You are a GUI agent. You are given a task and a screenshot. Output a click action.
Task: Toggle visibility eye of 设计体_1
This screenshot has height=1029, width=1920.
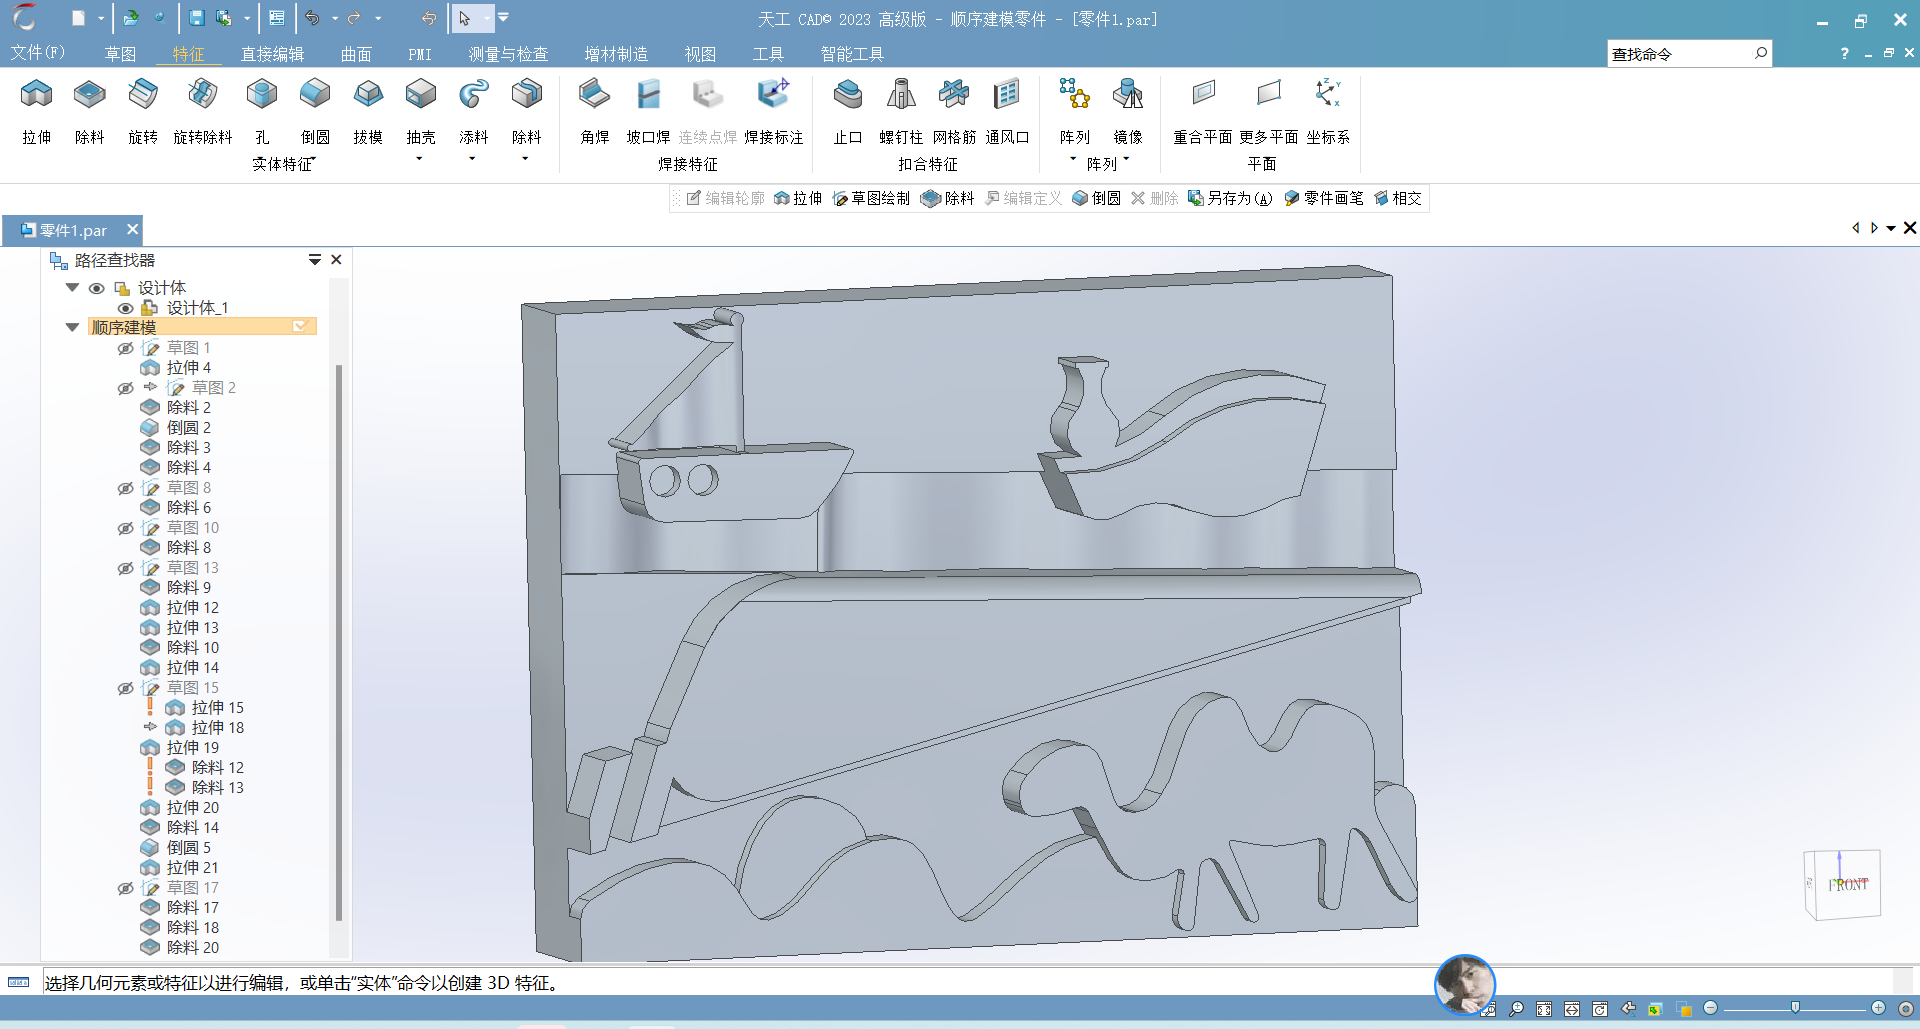click(x=125, y=308)
